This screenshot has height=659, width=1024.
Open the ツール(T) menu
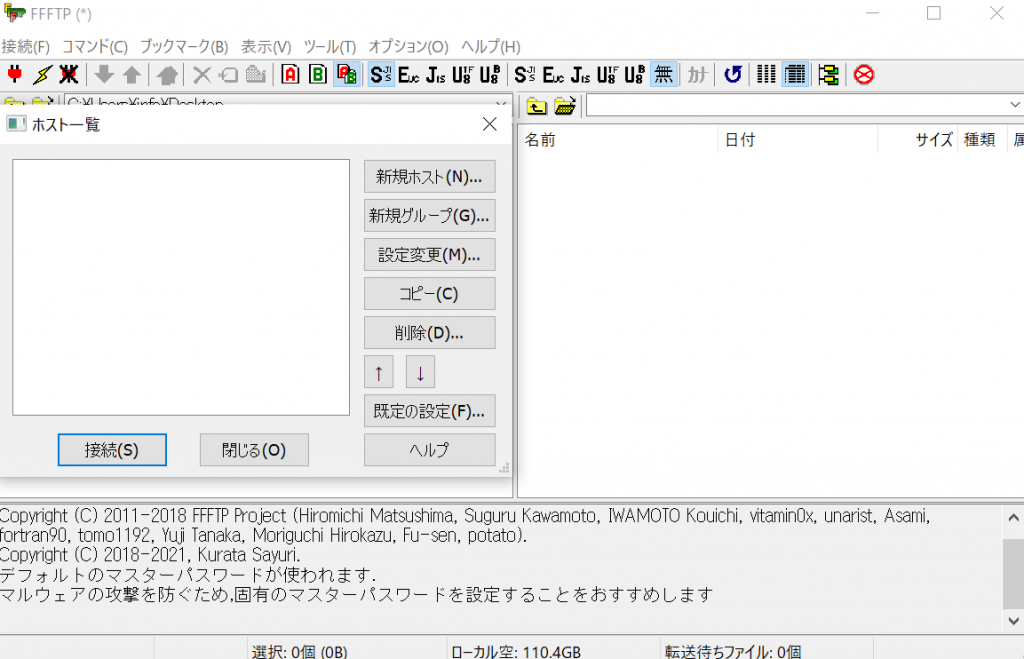pyautogui.click(x=330, y=47)
